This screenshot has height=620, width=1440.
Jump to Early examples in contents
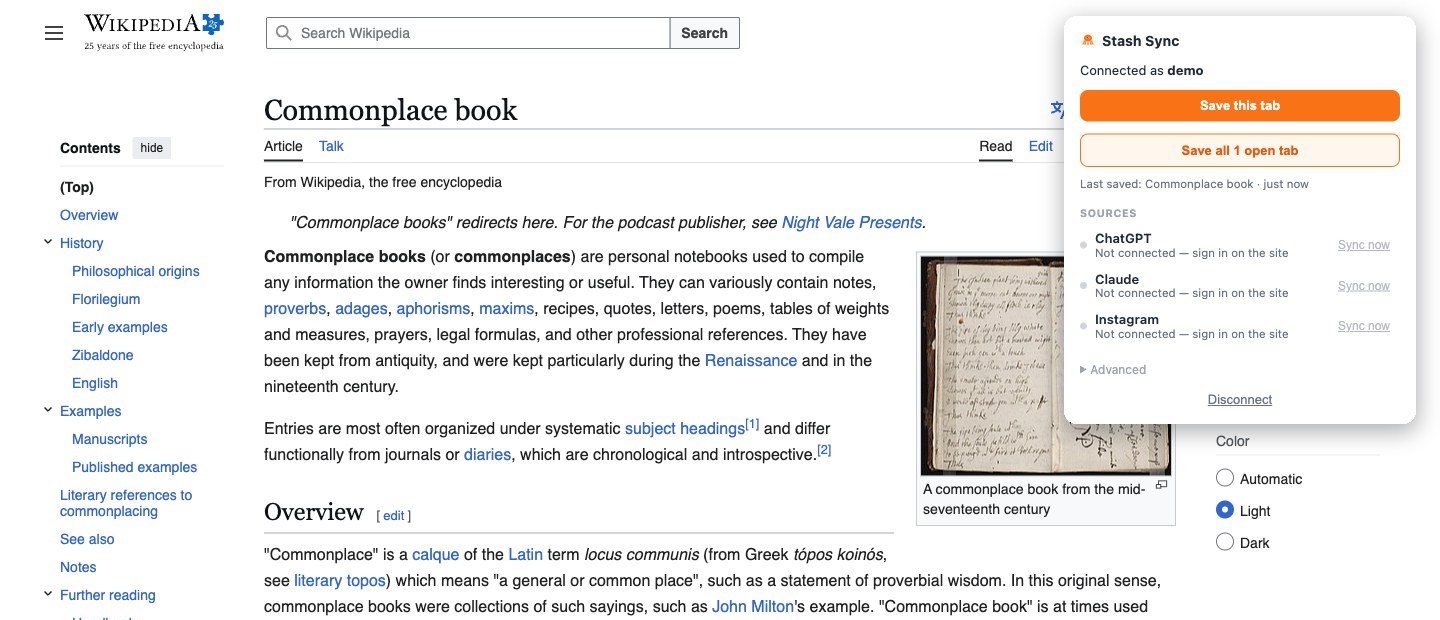[120, 327]
